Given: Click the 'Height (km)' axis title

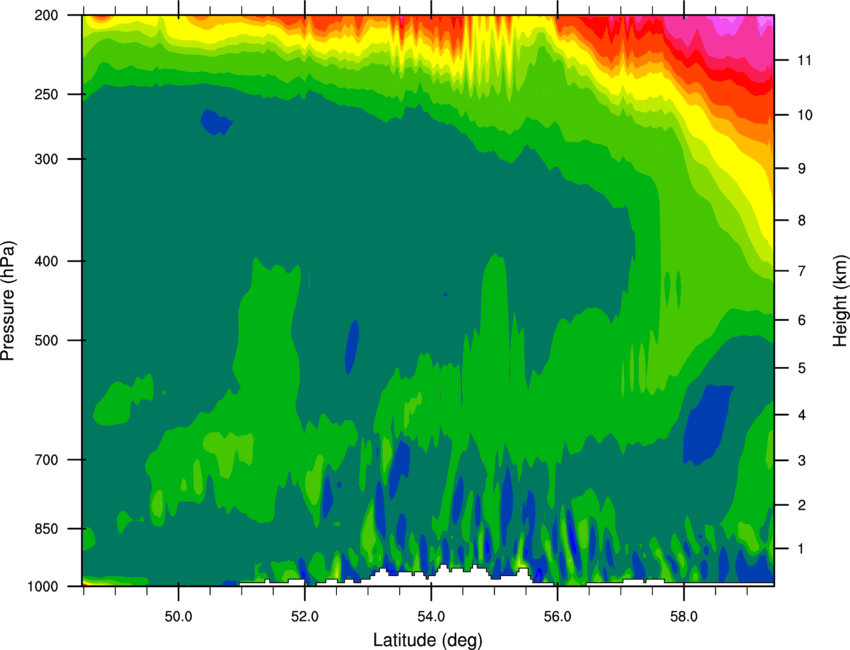Looking at the screenshot, I should [x=840, y=300].
